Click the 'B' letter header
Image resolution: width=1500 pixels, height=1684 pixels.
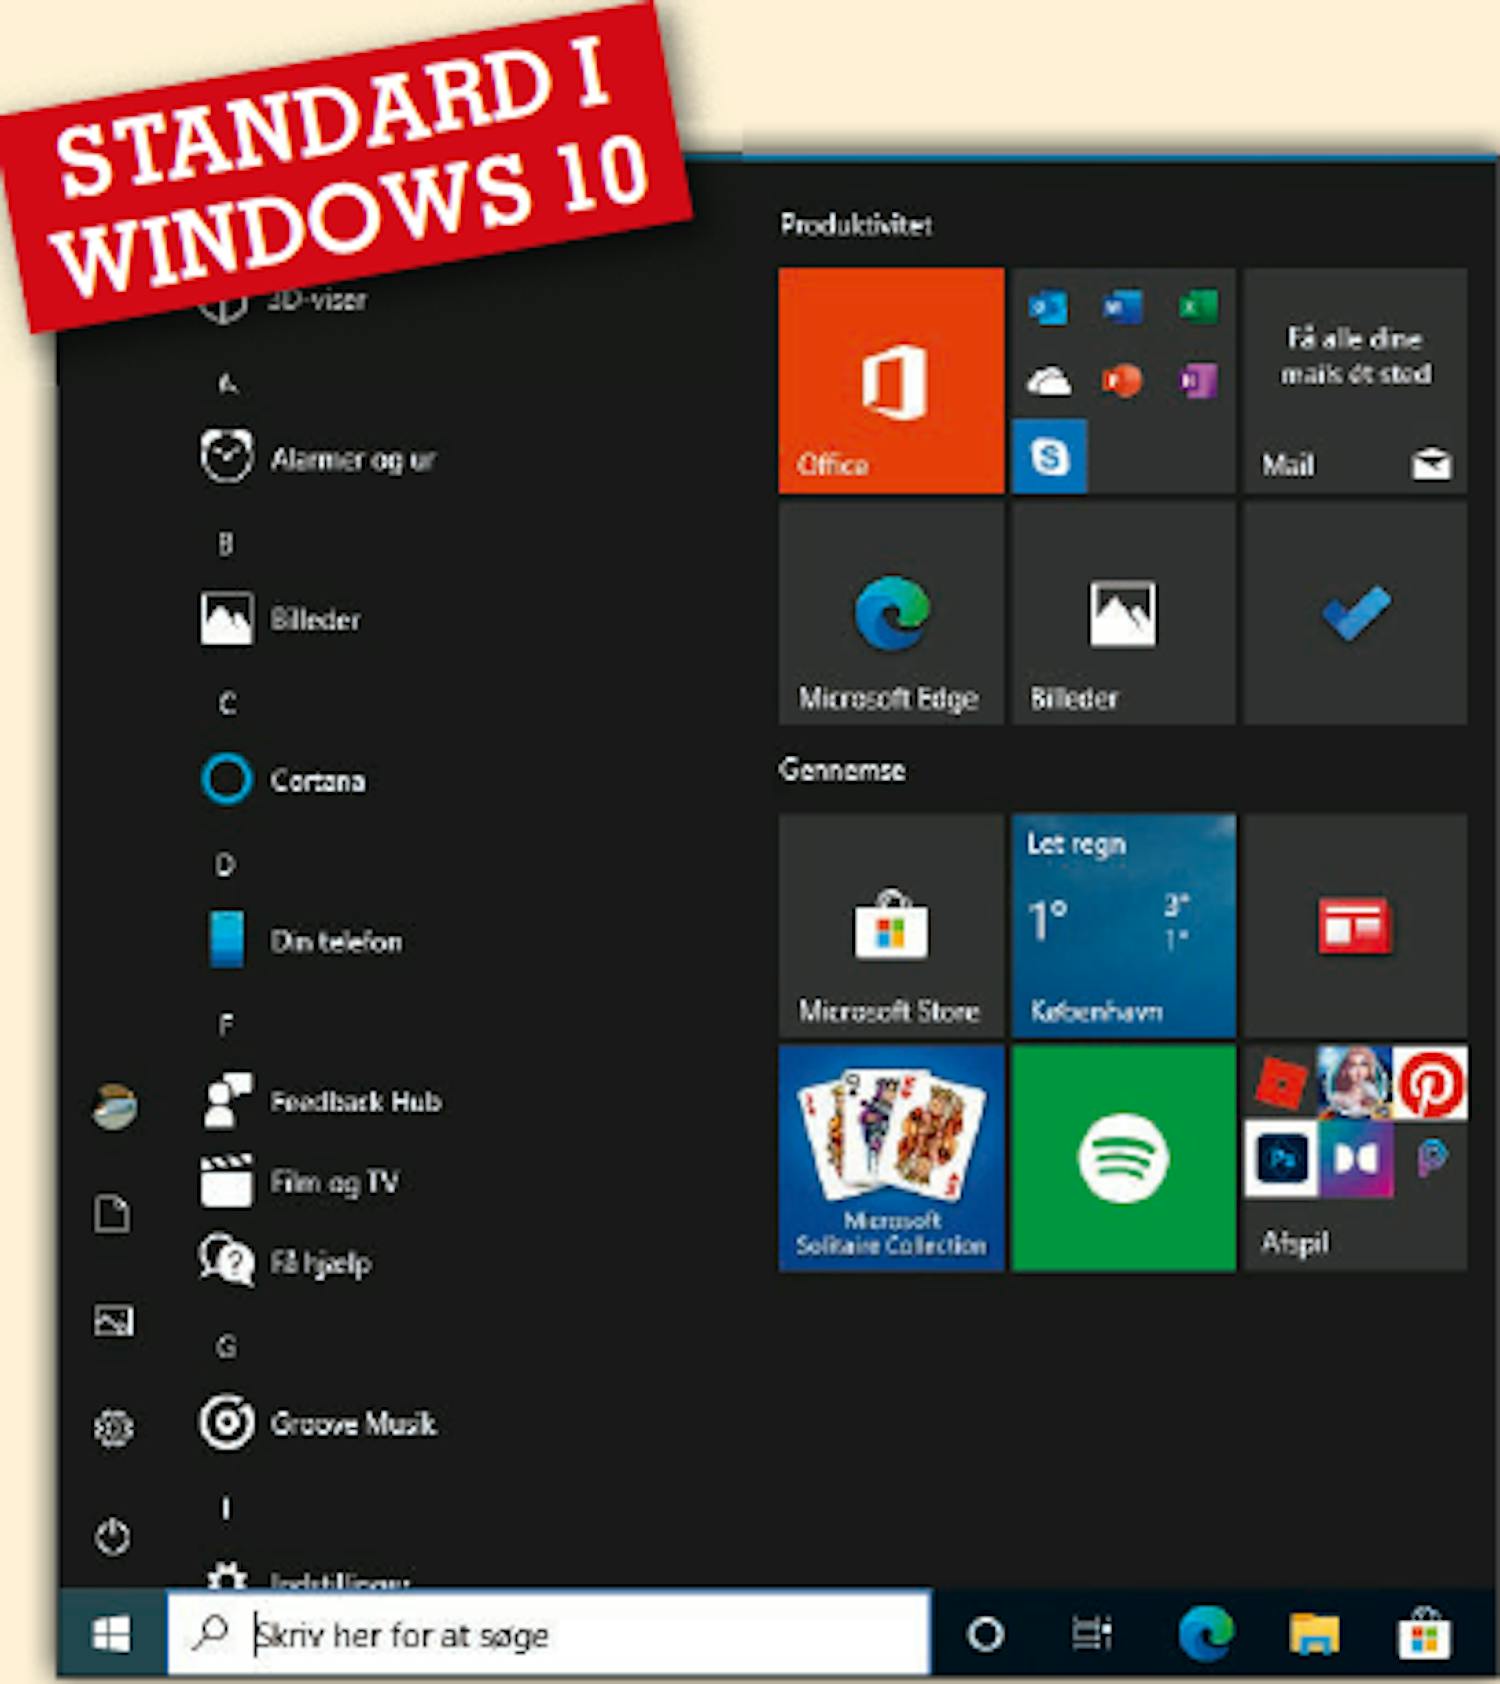click(226, 543)
